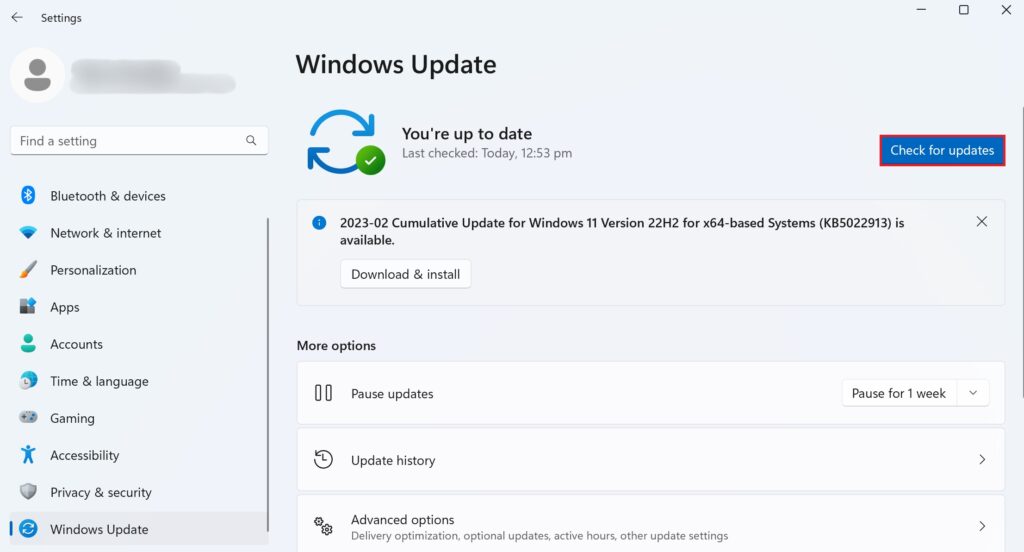
Task: Open the Update history row
Action: coord(650,460)
